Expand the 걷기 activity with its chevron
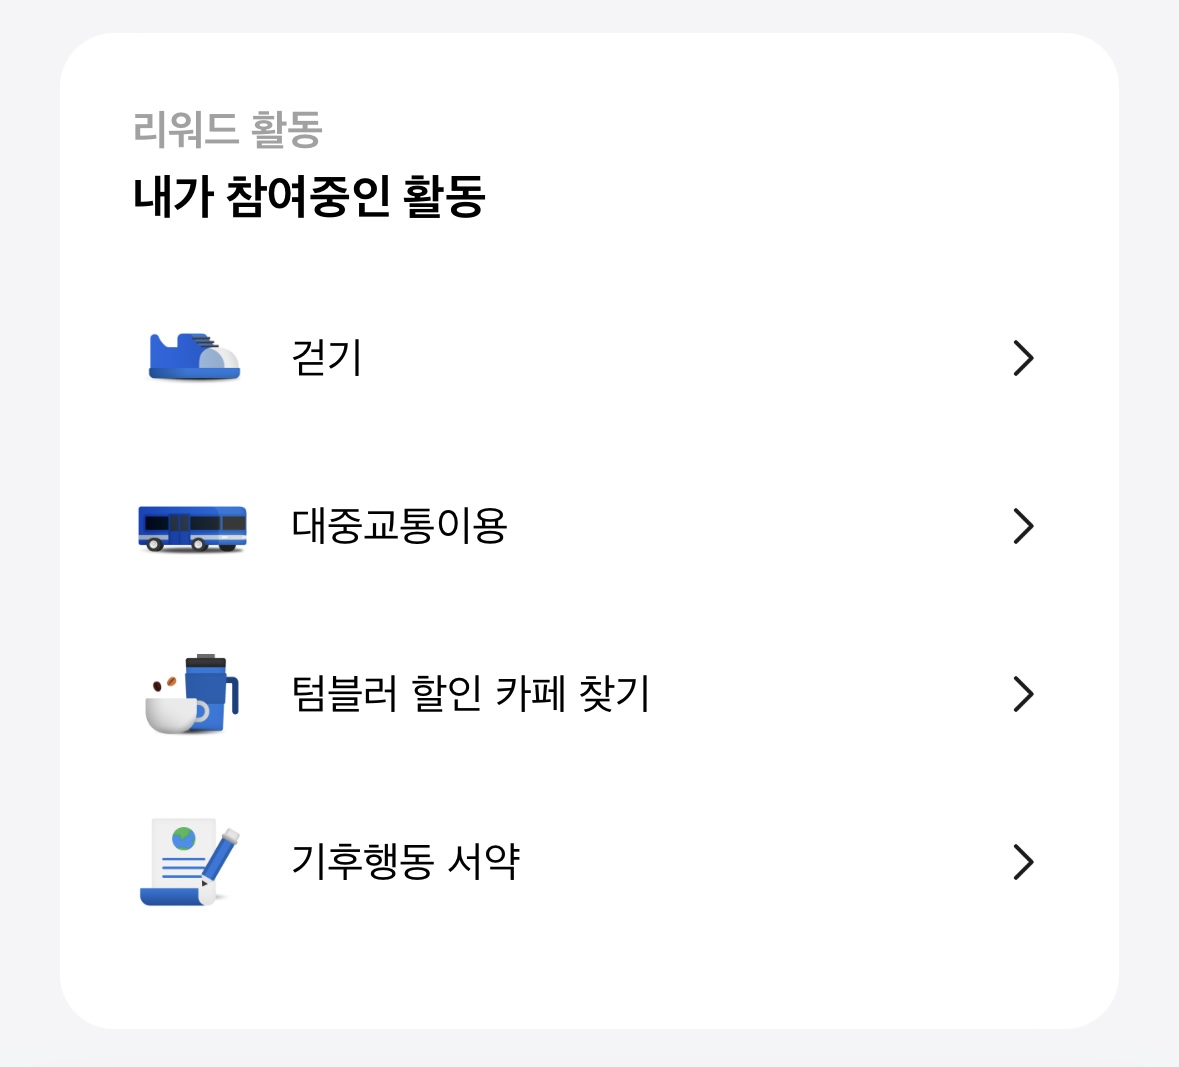Image resolution: width=1179 pixels, height=1067 pixels. tap(1022, 357)
